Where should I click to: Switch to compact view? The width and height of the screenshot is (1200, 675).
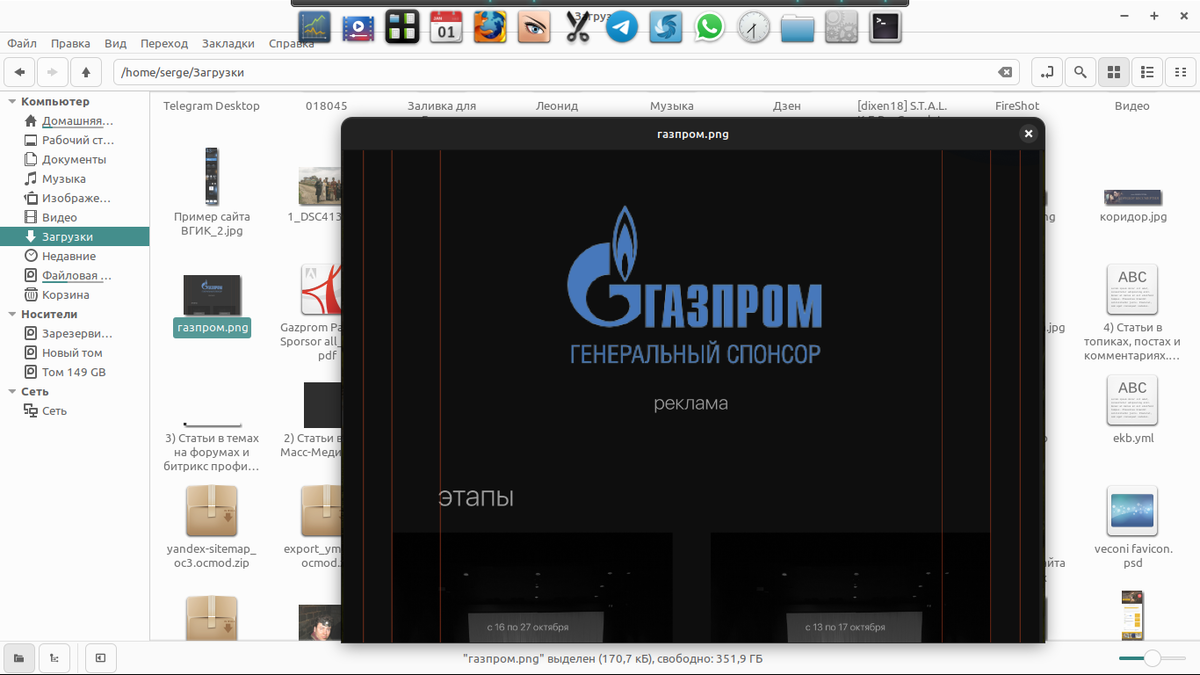click(x=1181, y=72)
